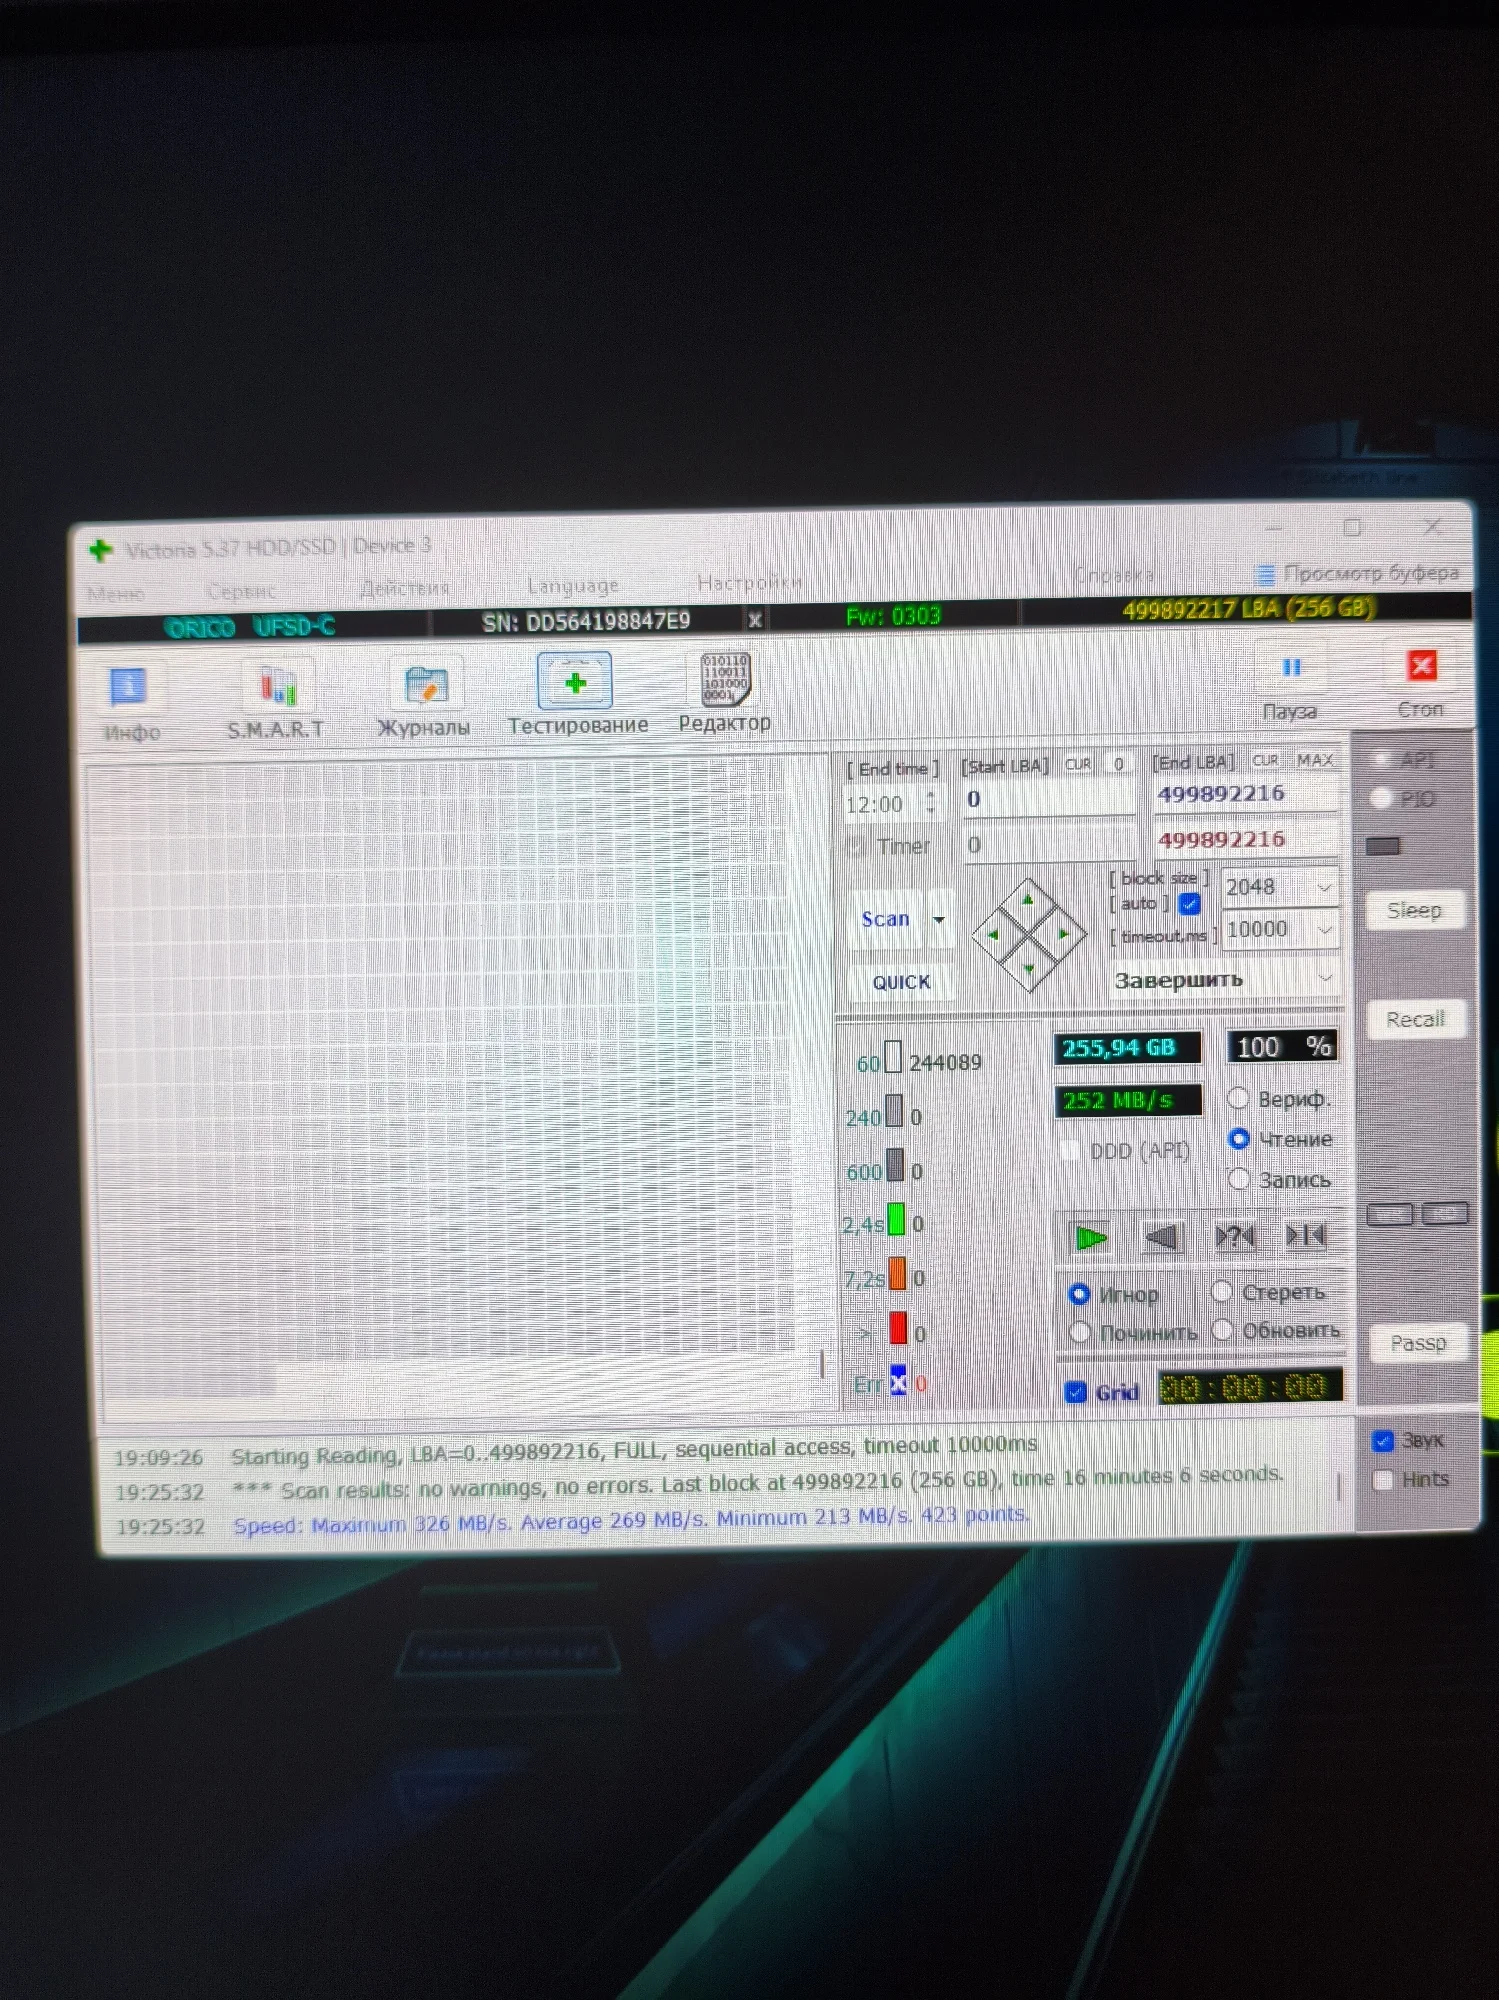1499x2000 pixels.
Task: Click the blue Err X marker
Action: [898, 1383]
